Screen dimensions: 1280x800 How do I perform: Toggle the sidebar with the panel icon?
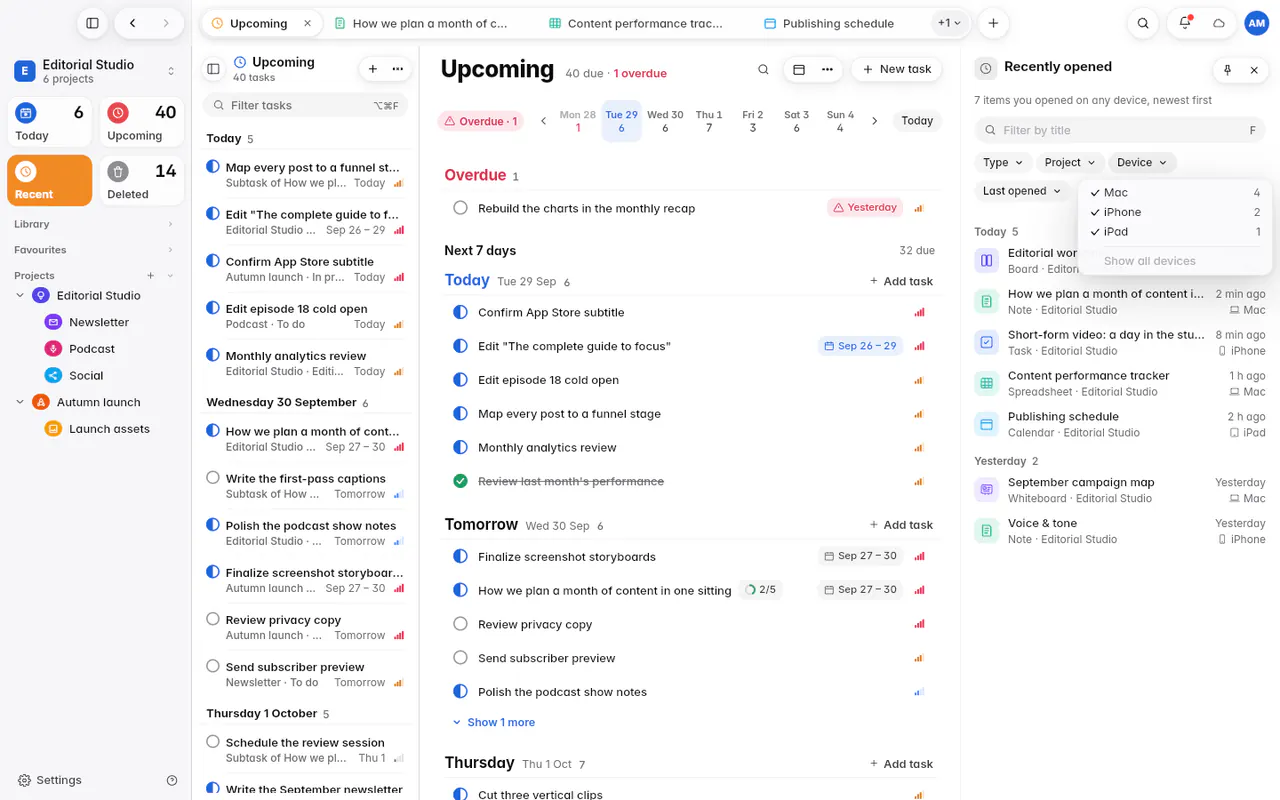tap(92, 23)
